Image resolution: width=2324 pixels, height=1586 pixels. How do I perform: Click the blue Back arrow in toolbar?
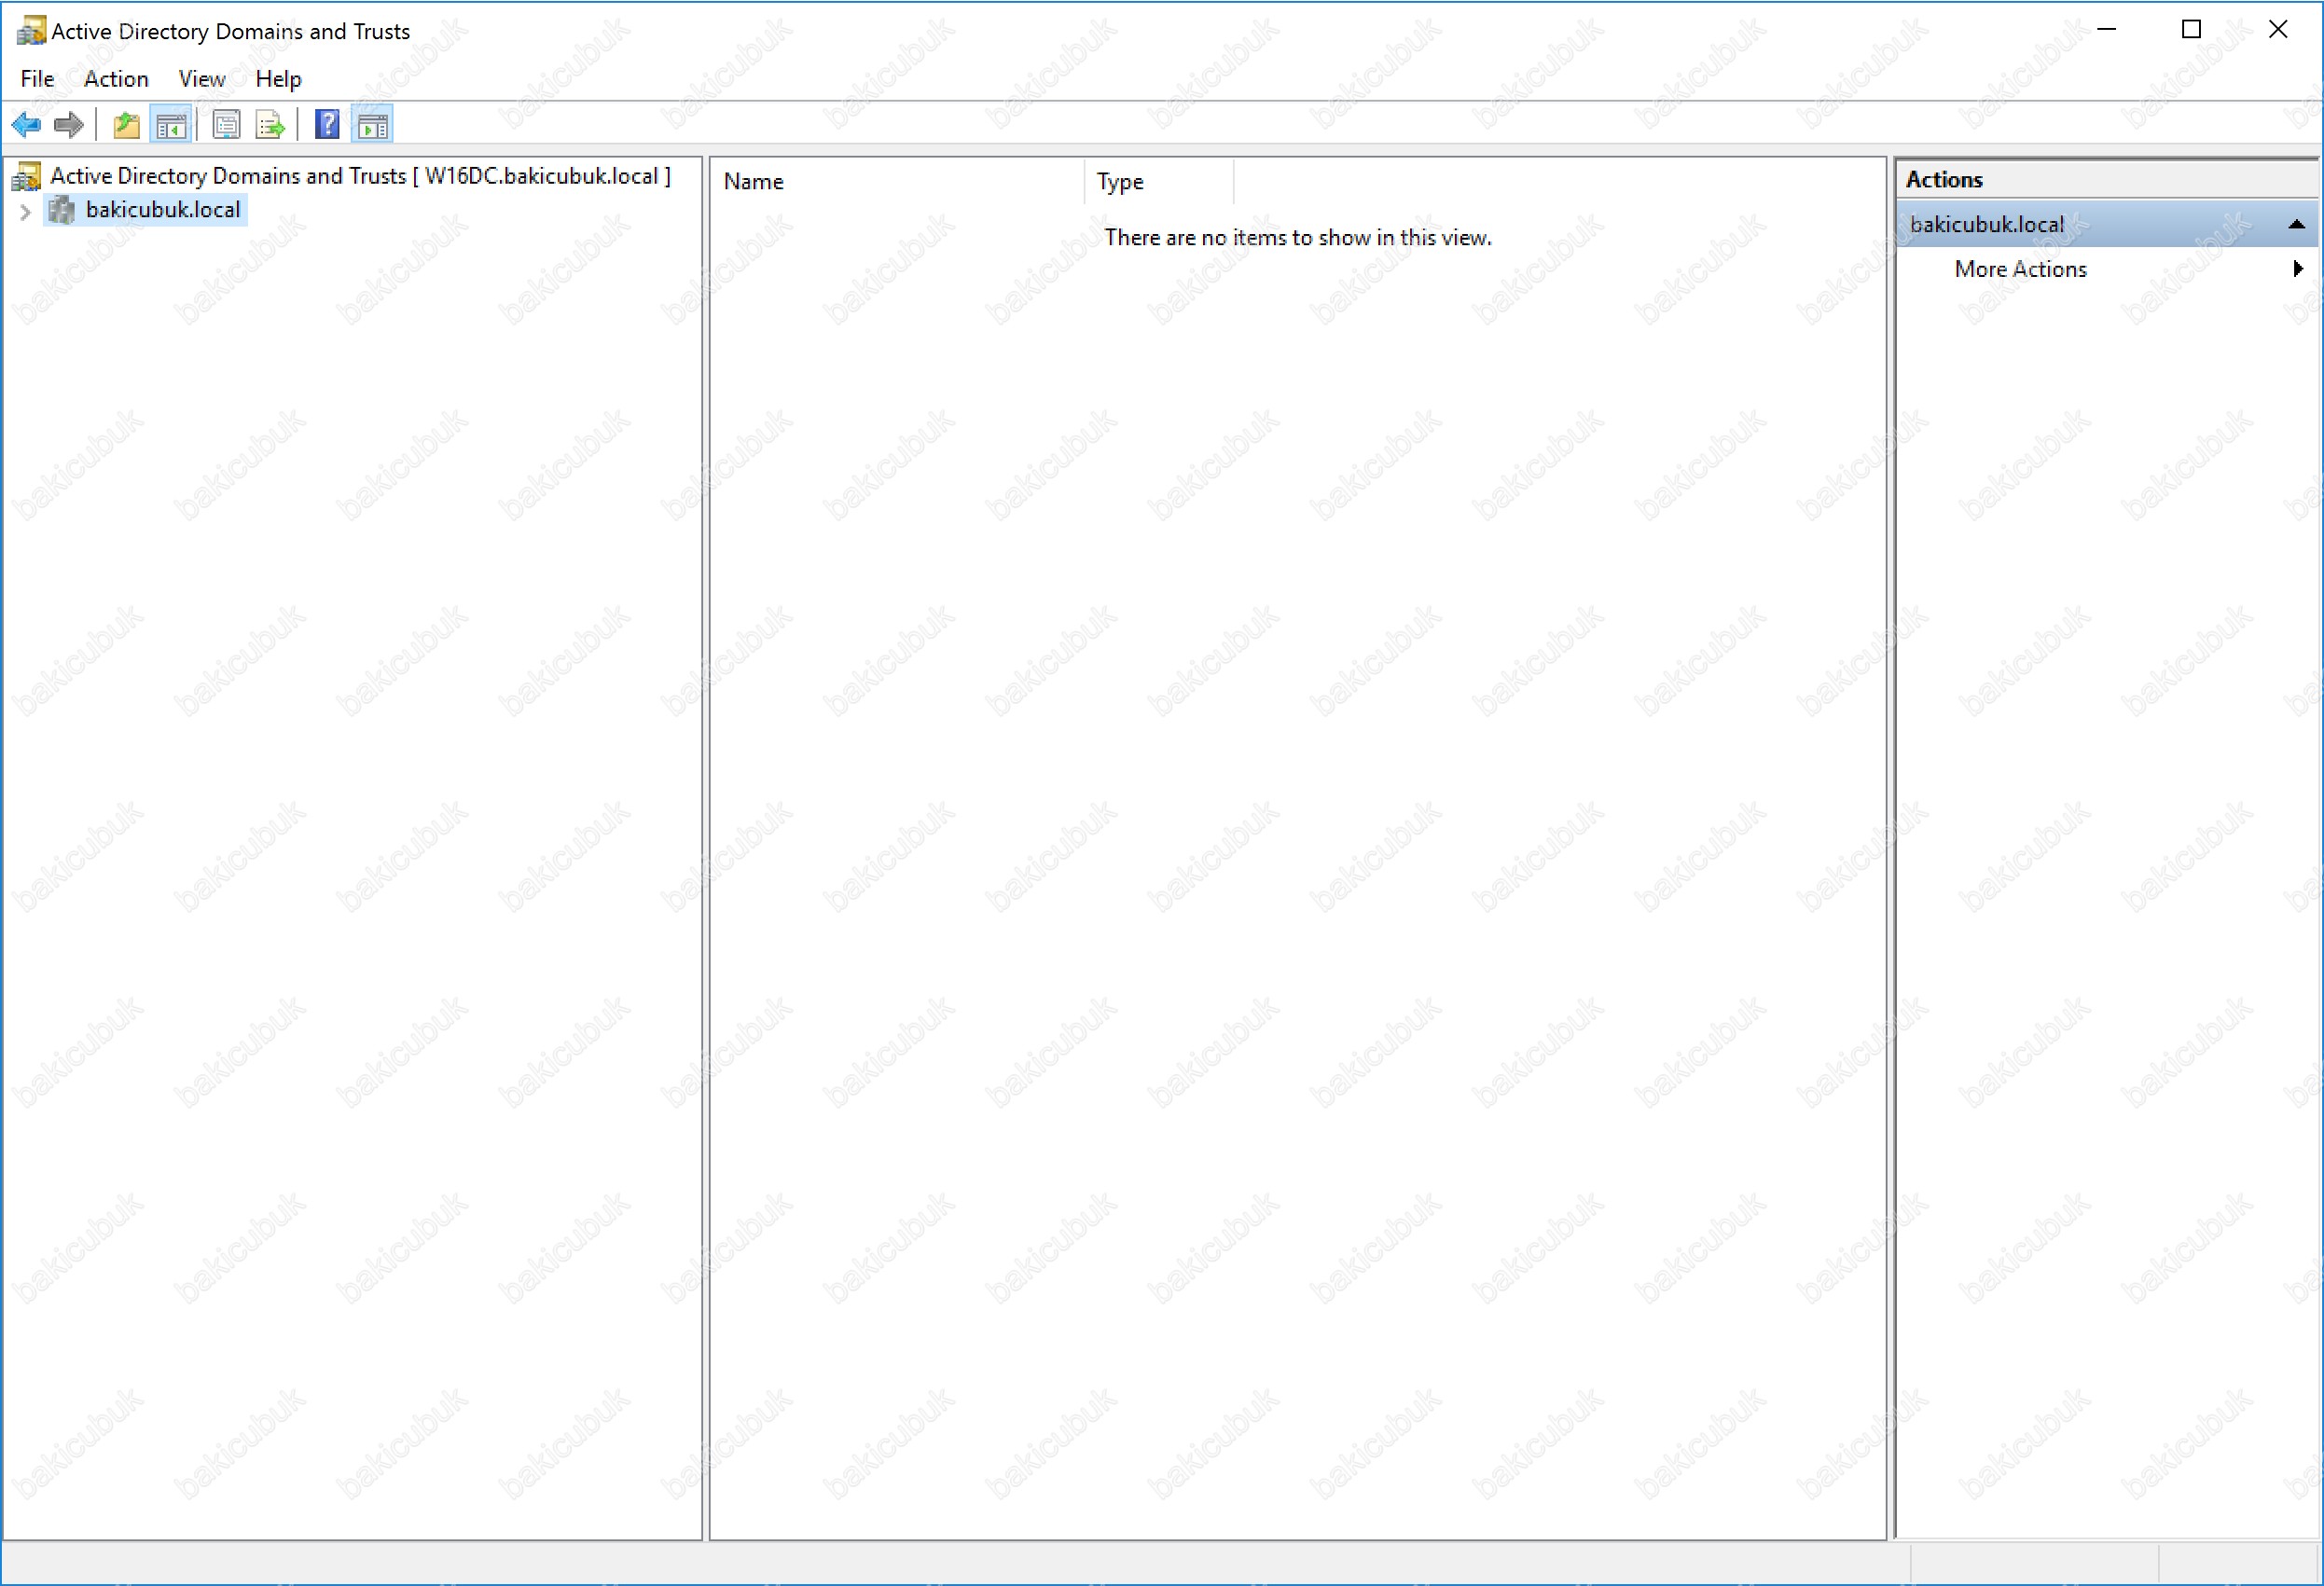click(x=26, y=125)
